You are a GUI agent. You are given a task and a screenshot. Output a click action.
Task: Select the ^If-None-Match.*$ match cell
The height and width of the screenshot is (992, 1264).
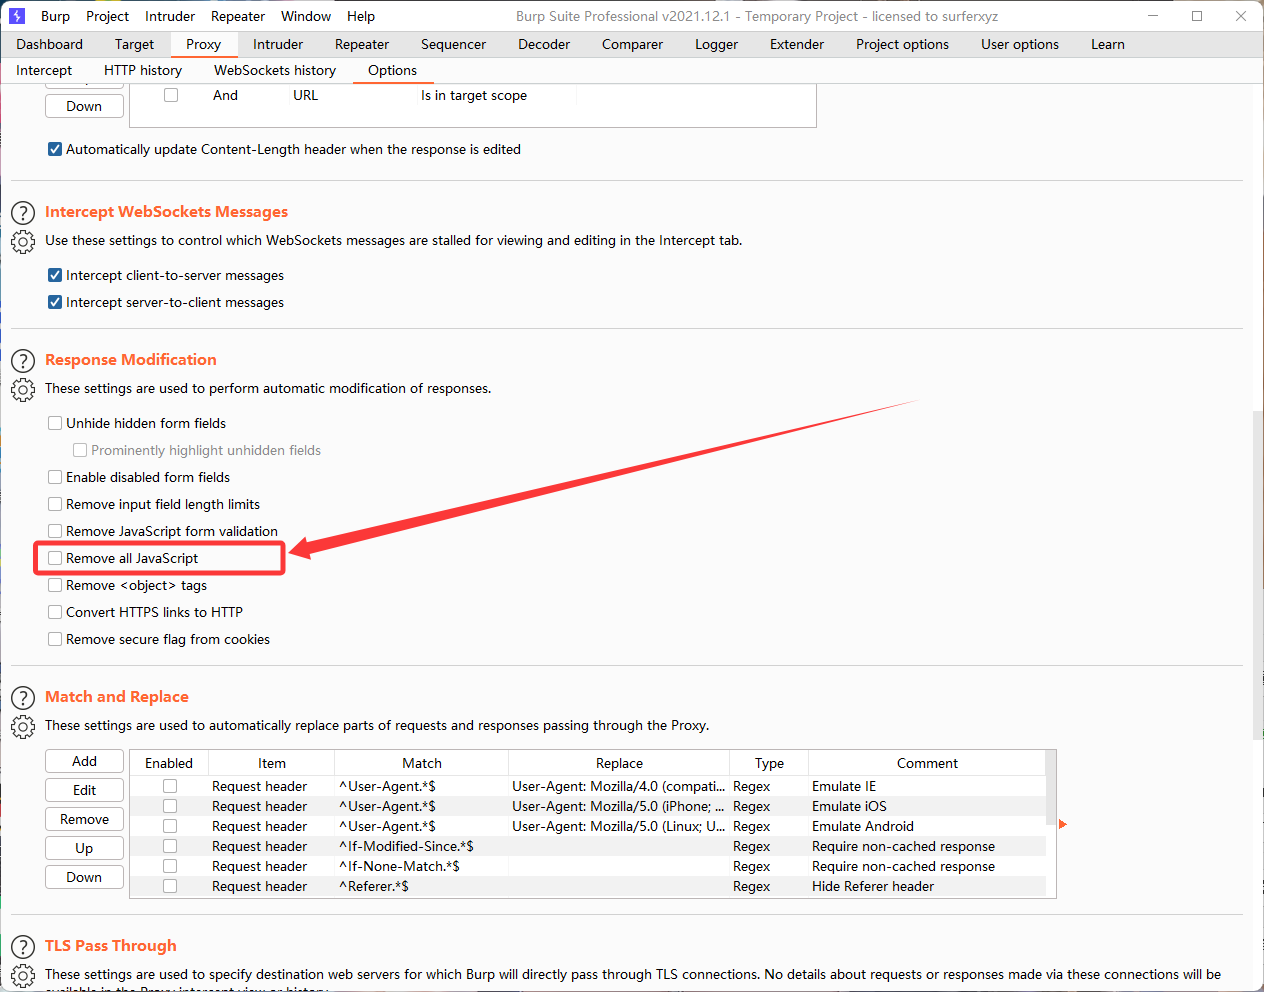421,866
